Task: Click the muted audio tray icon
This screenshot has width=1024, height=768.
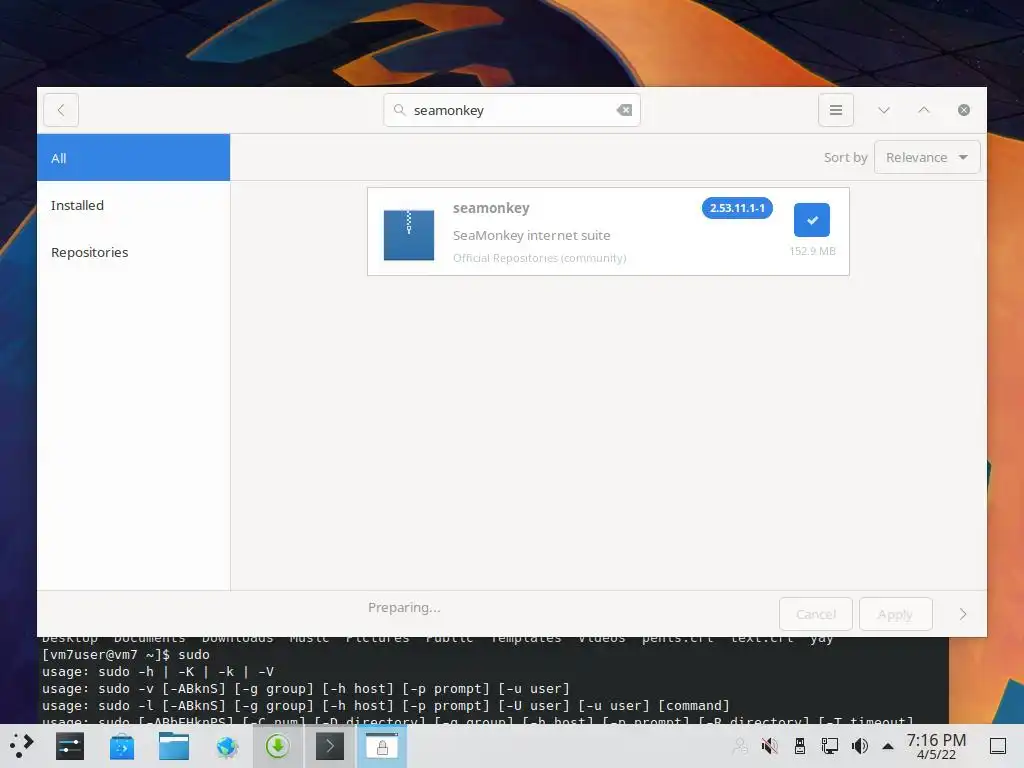Action: point(769,746)
